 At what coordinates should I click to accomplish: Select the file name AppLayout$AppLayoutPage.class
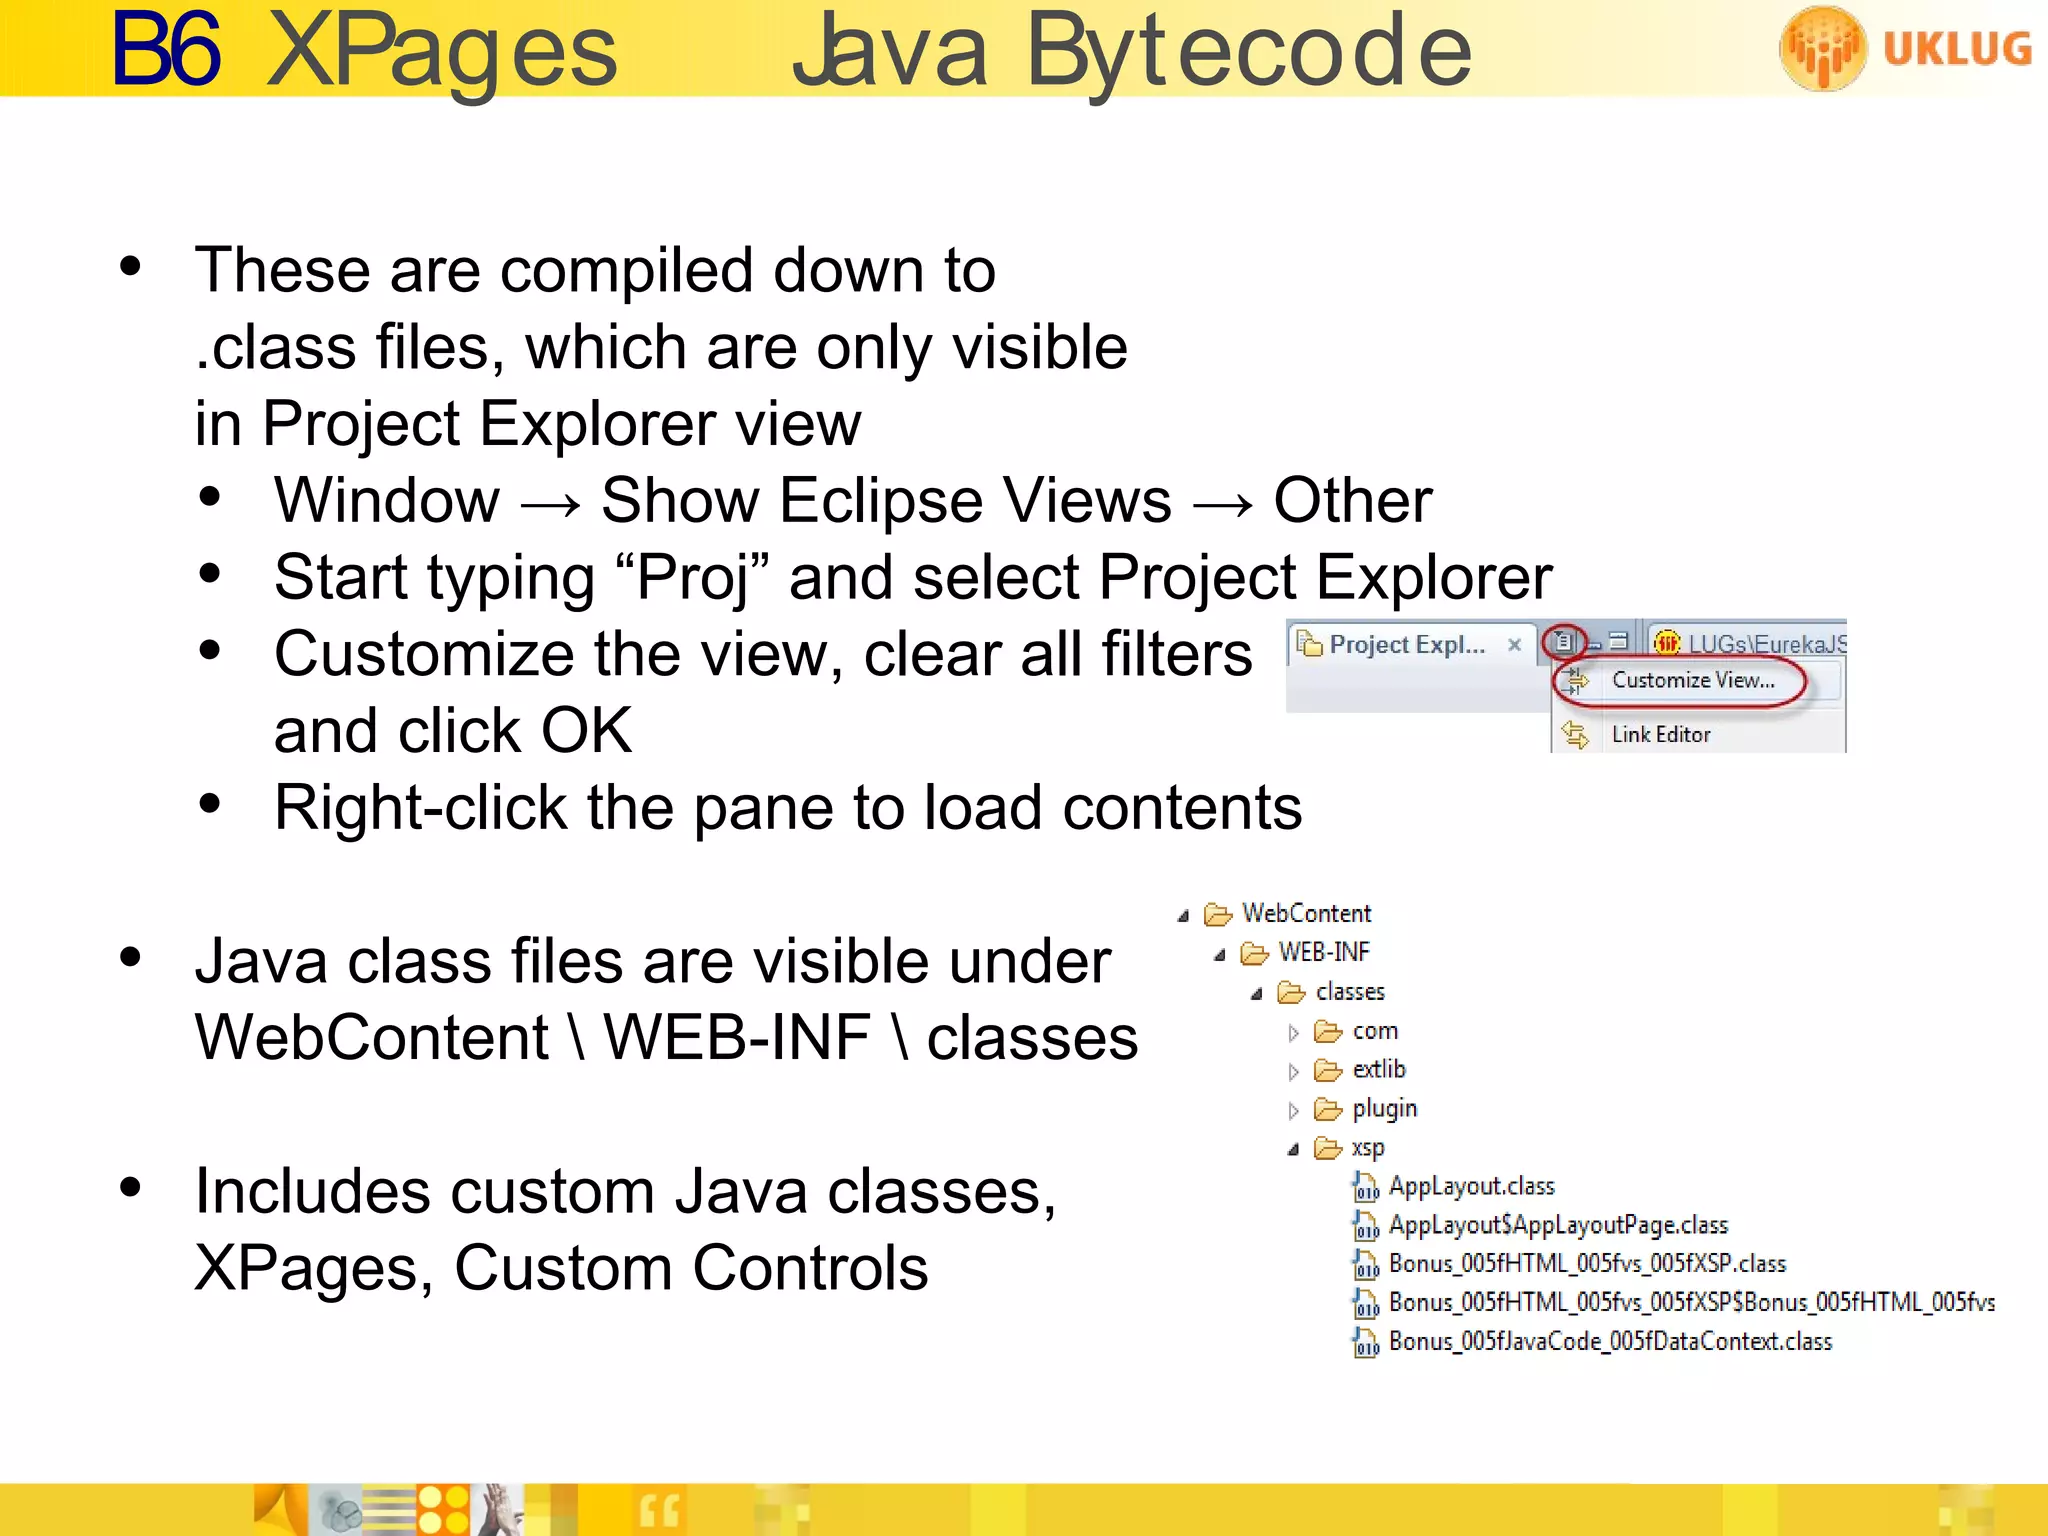coord(1558,1225)
